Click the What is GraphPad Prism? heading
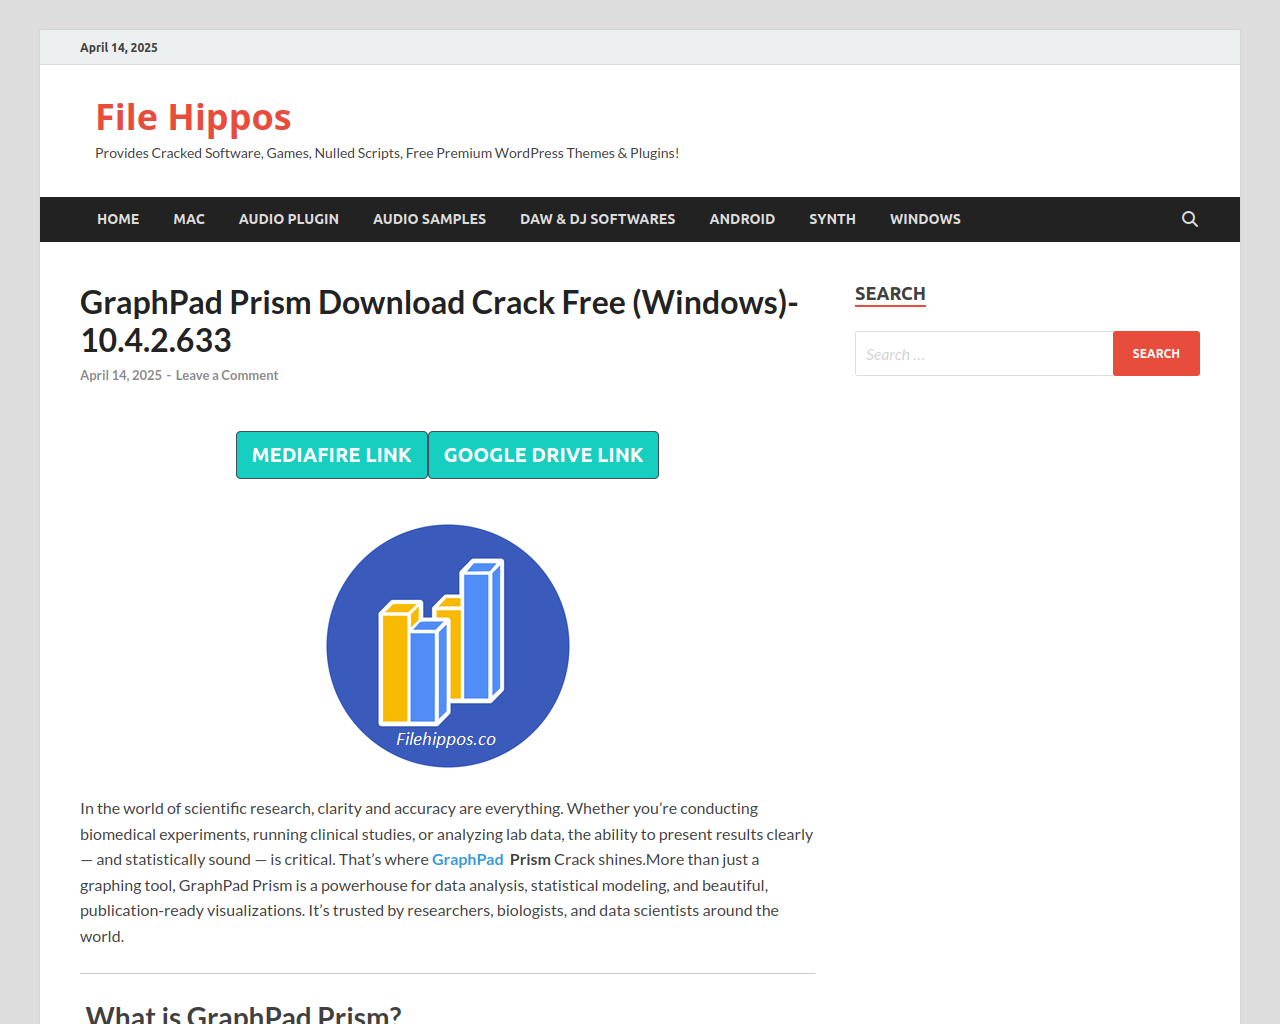 [243, 1013]
